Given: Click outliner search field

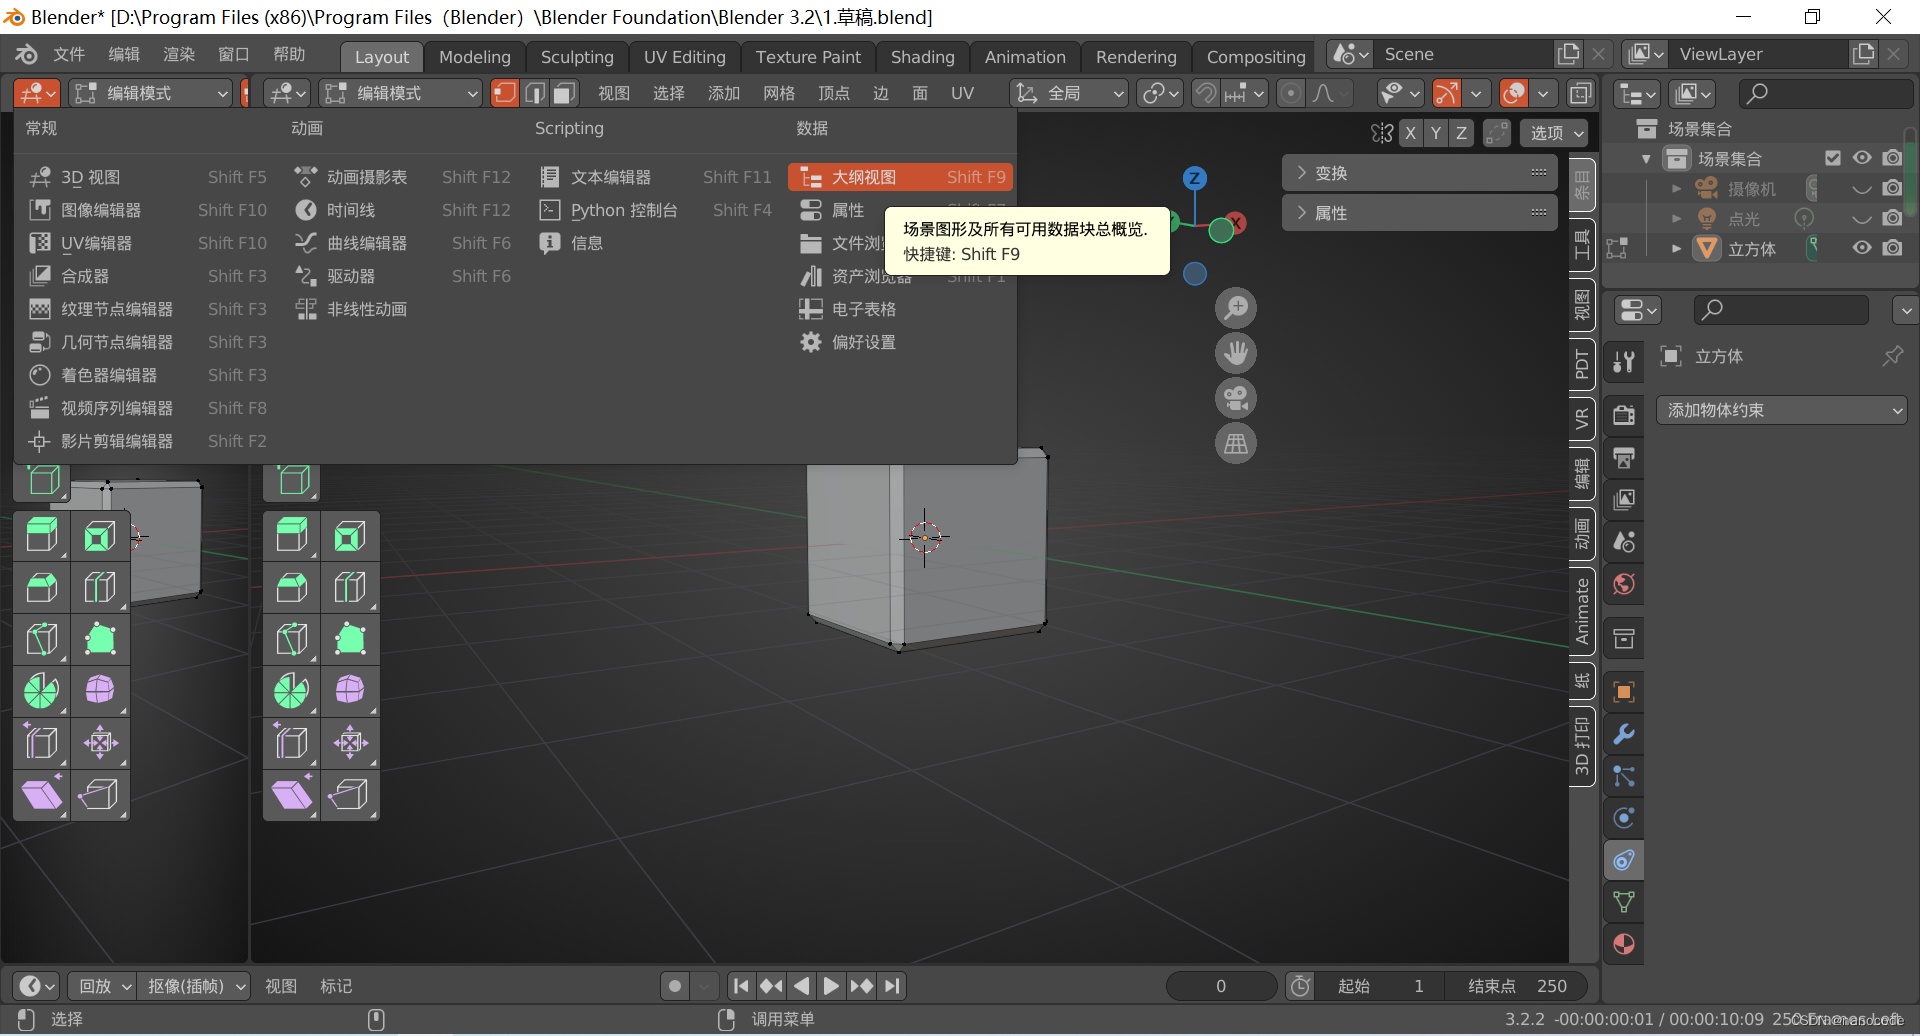Looking at the screenshot, I should [x=1826, y=93].
